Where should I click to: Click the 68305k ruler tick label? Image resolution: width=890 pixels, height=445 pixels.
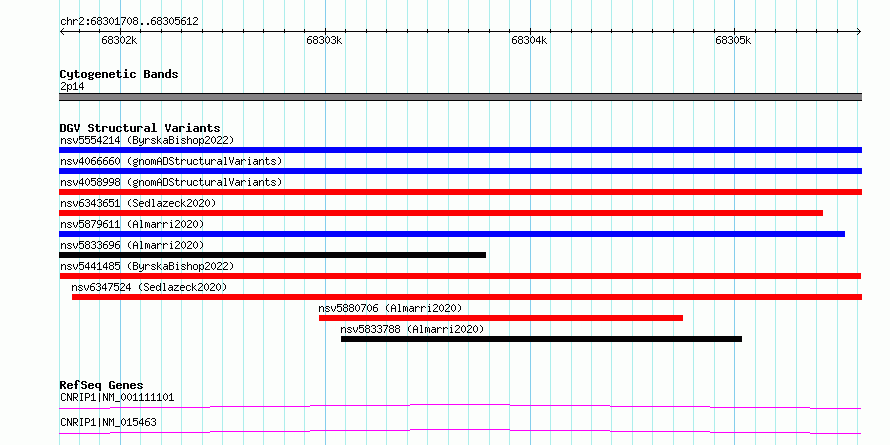[733, 40]
